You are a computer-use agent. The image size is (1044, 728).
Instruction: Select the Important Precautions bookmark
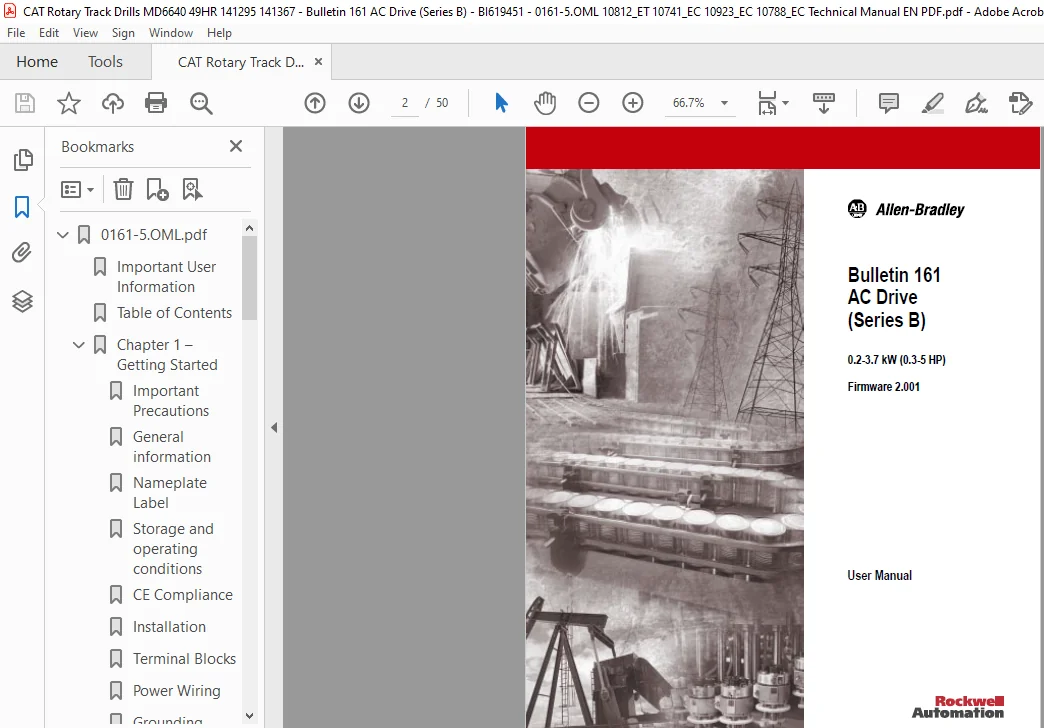click(171, 400)
